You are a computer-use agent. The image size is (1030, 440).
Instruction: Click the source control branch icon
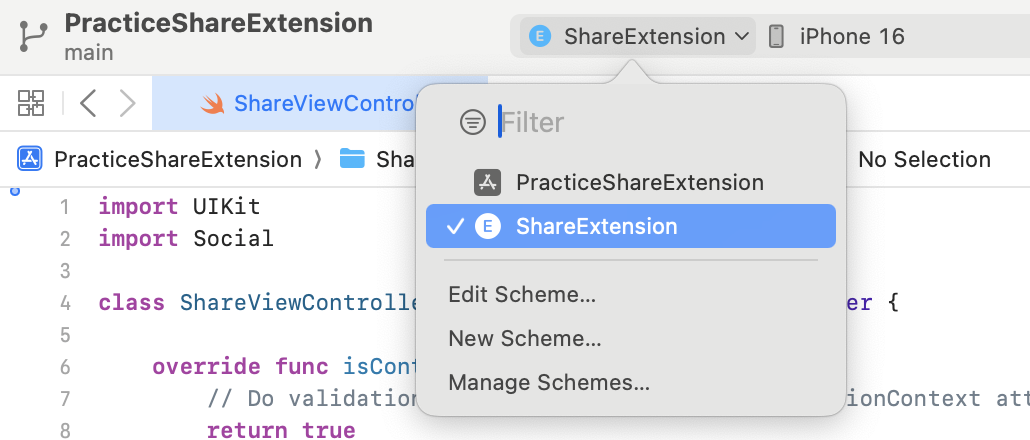pos(33,37)
